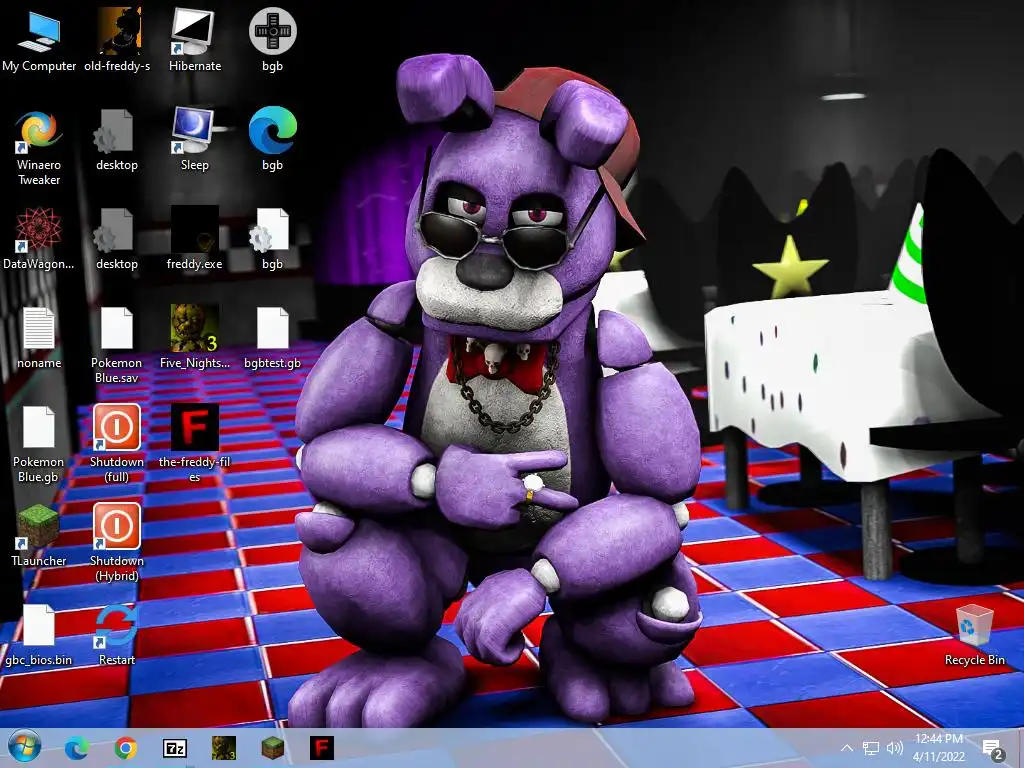Image resolution: width=1024 pixels, height=768 pixels.
Task: Open the Minecraft block taskbar icon
Action: (272, 748)
